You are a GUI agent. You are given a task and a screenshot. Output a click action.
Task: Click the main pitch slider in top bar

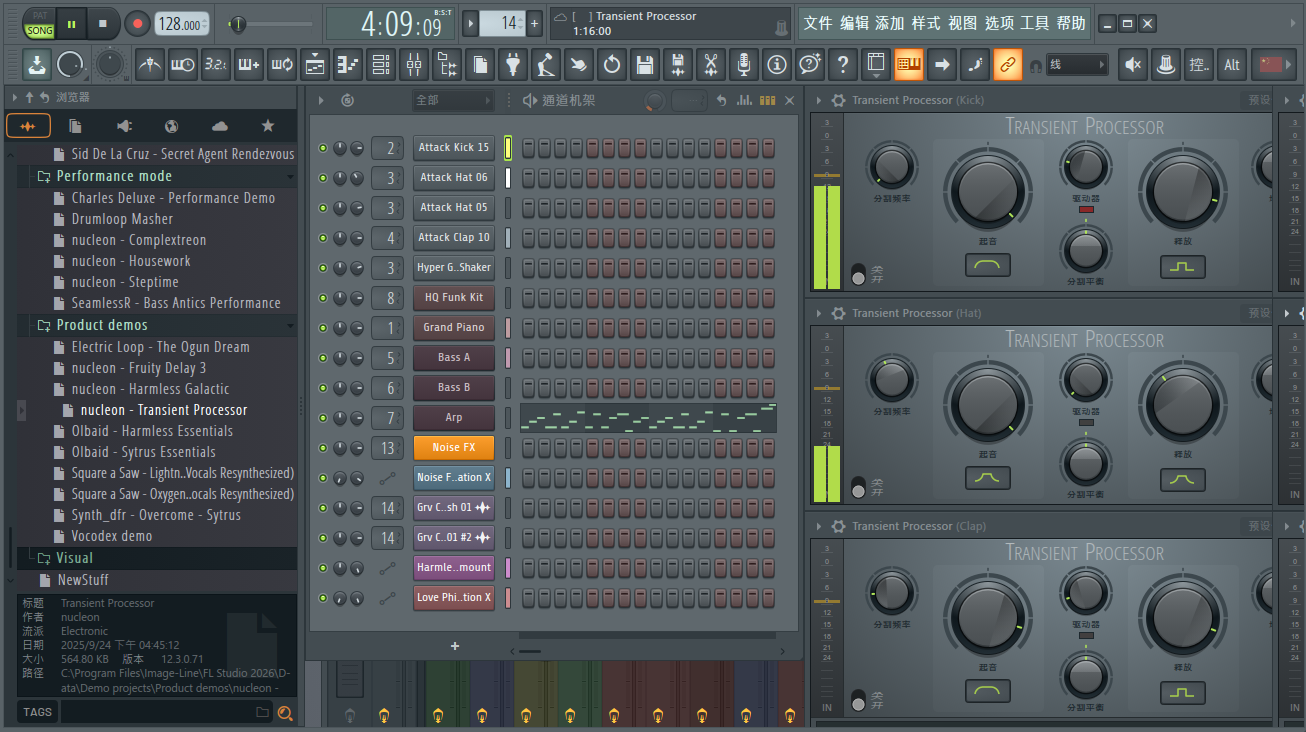coord(272,23)
